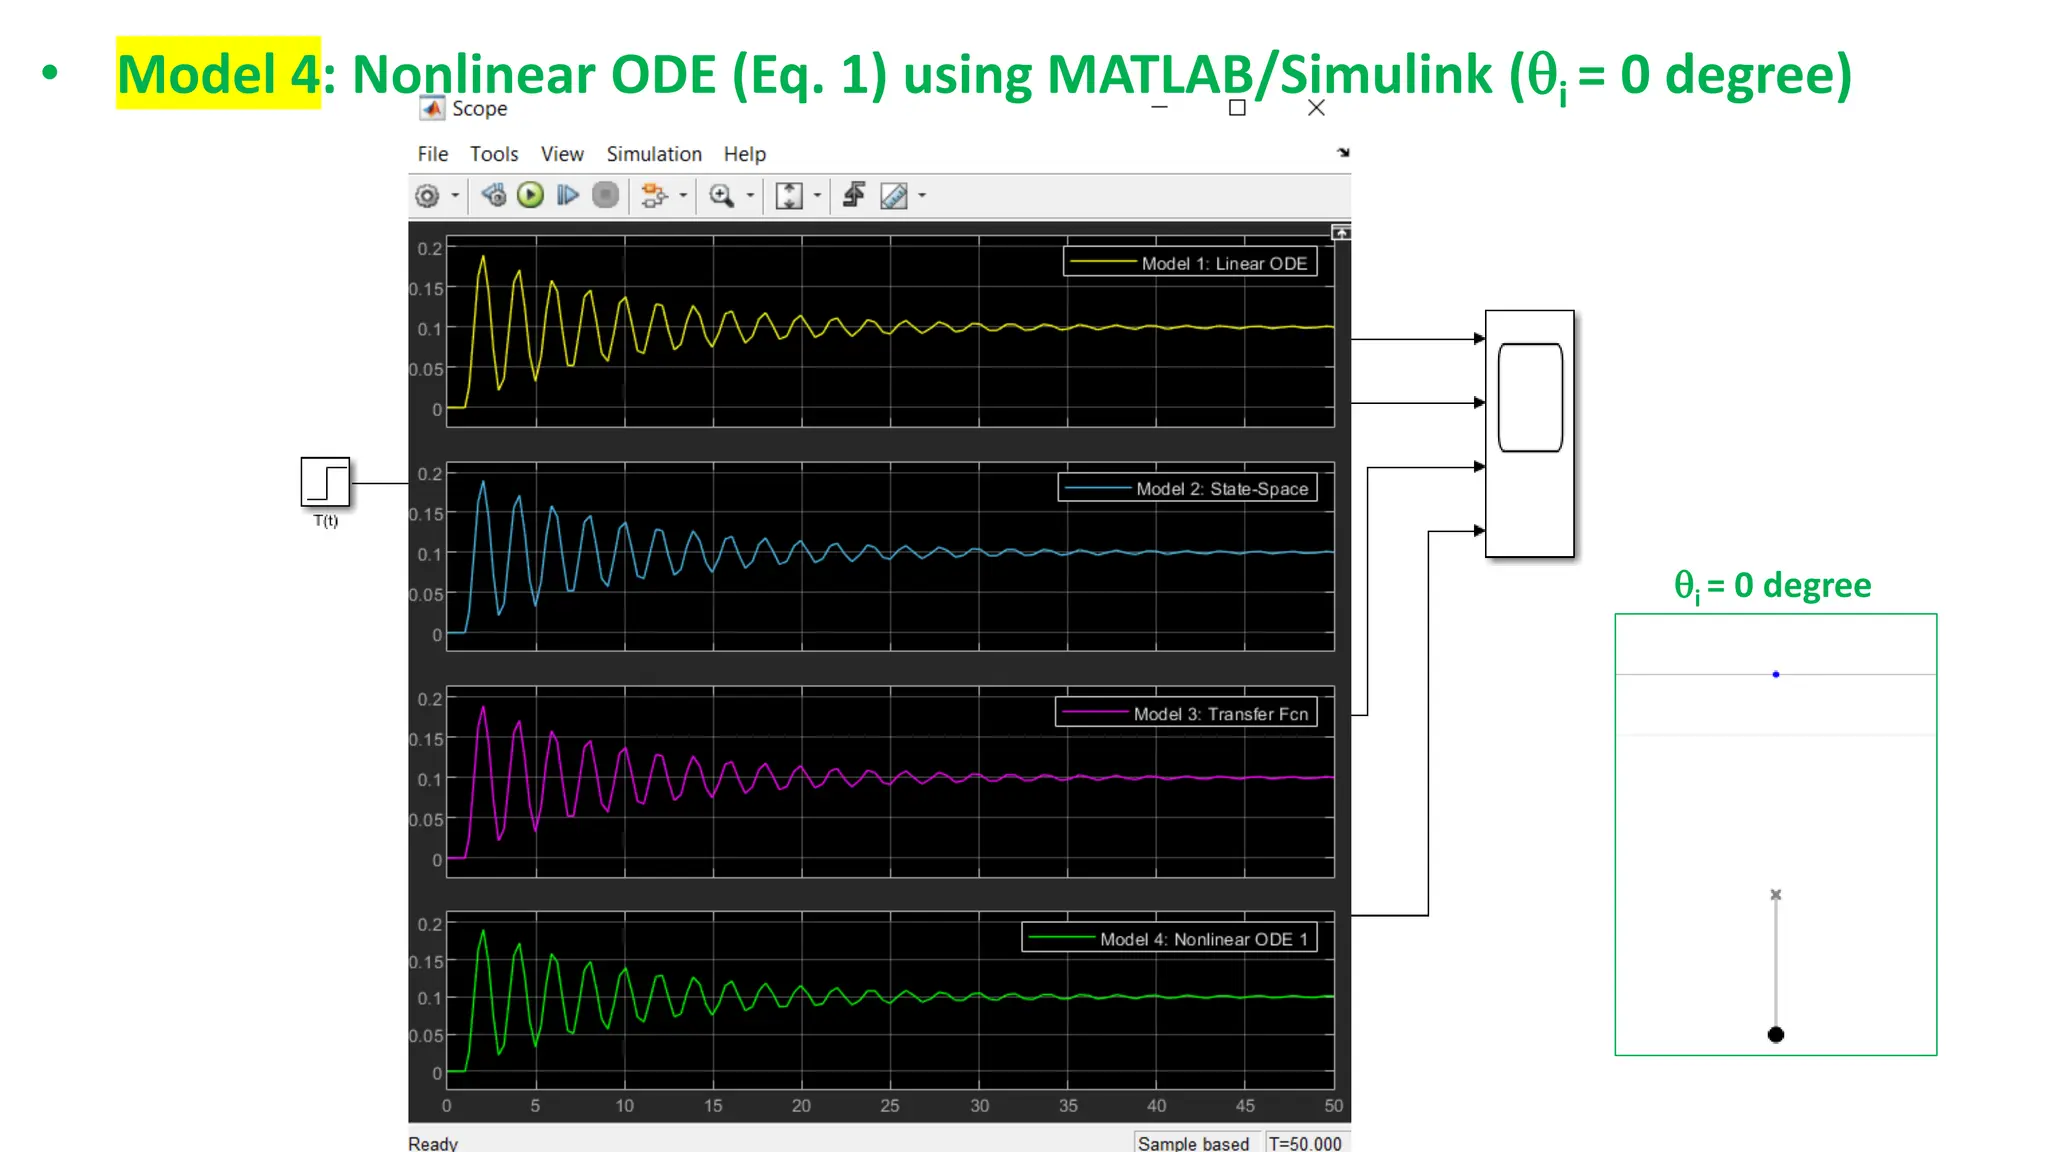Expand the Scale Axes dropdown arrow
The height and width of the screenshot is (1152, 2048).
(817, 196)
